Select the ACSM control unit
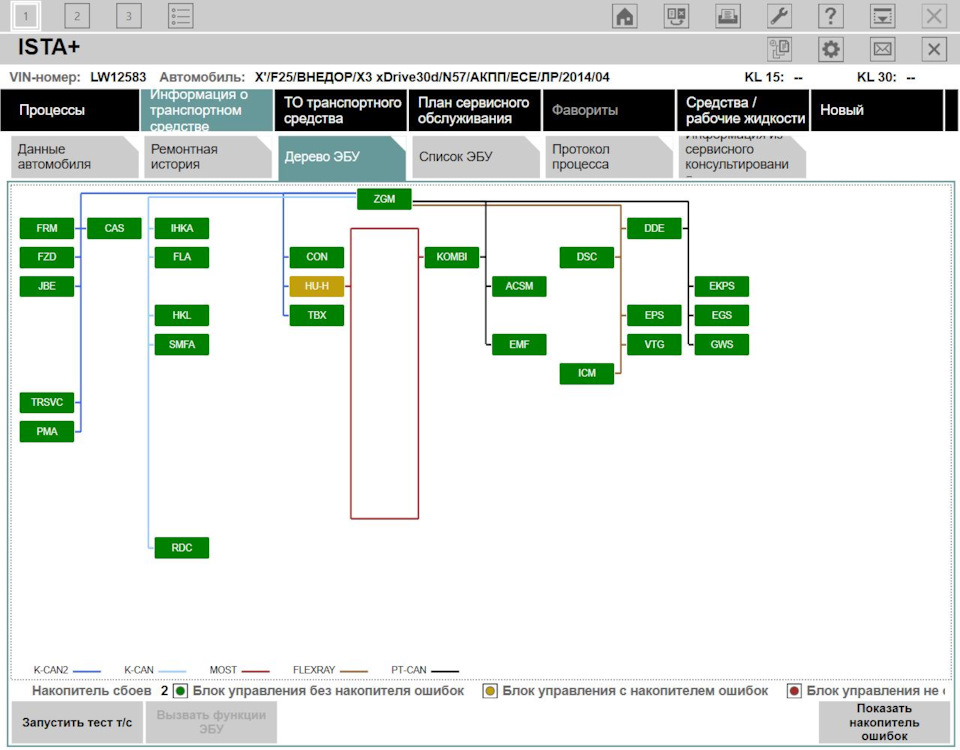Image resolution: width=960 pixels, height=750 pixels. 519,286
